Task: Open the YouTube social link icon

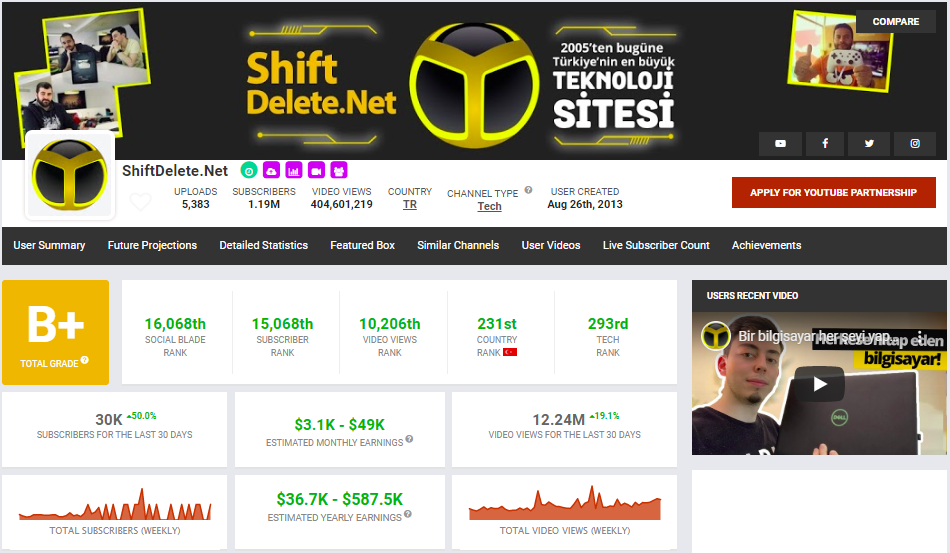Action: point(780,144)
